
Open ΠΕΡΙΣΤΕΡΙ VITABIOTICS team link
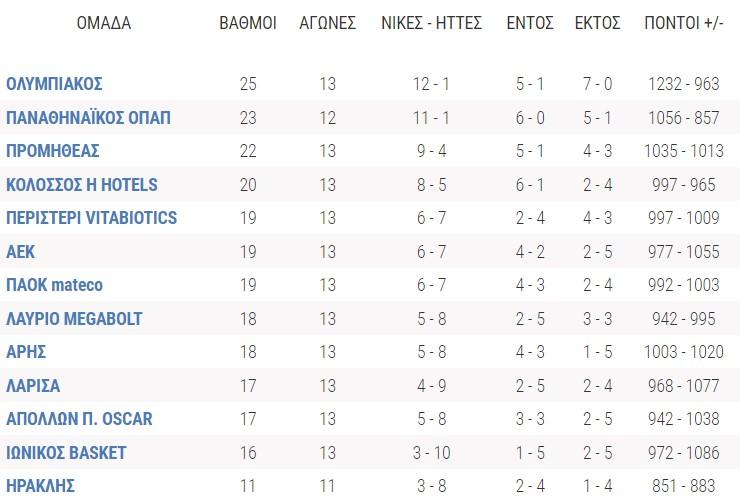point(91,218)
